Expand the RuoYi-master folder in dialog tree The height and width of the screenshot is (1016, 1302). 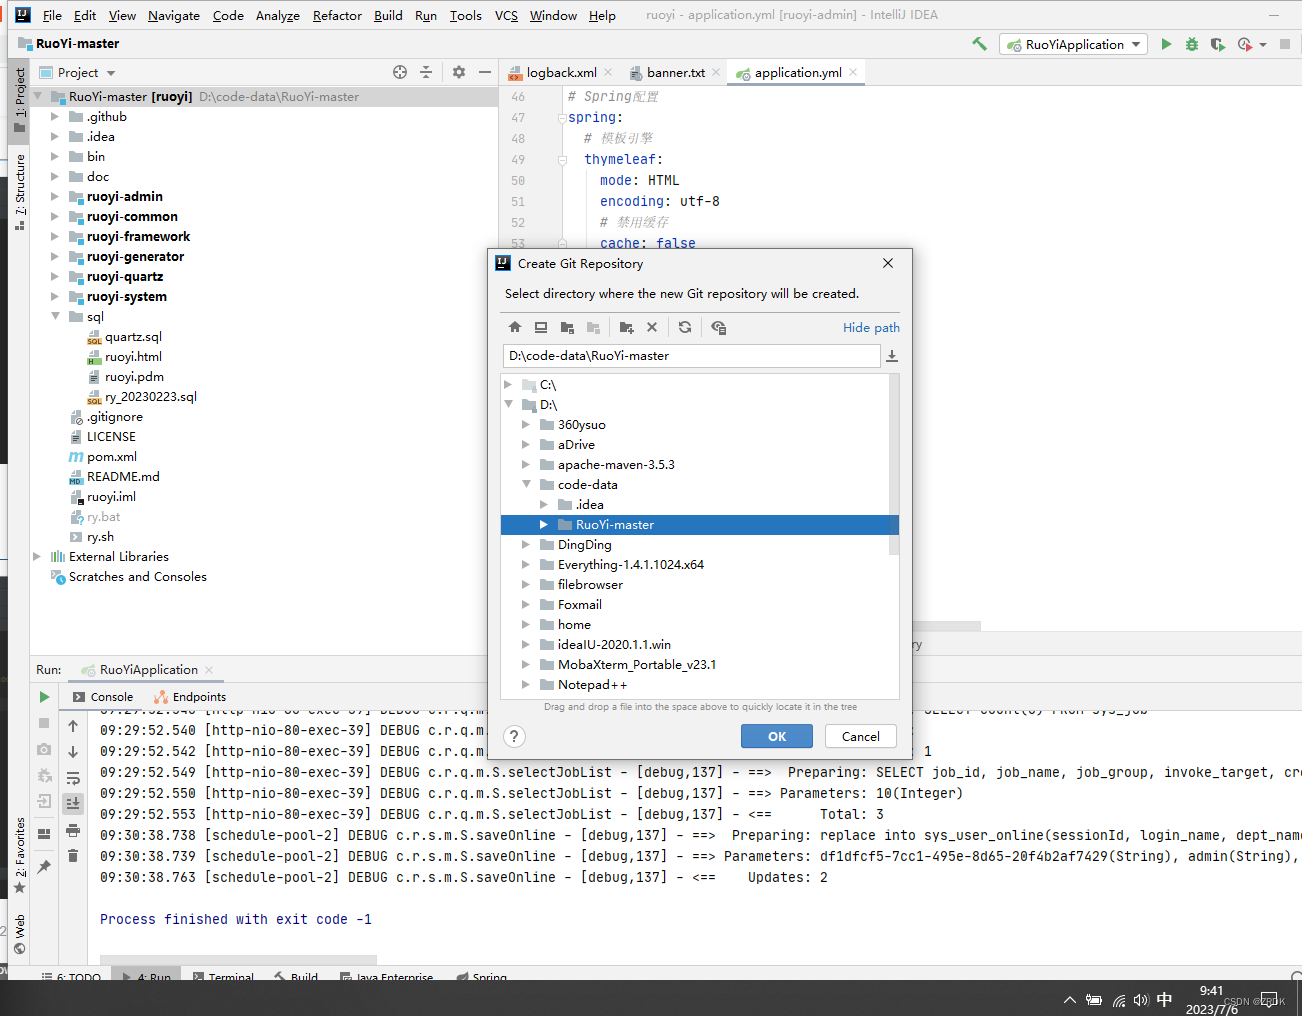point(544,525)
